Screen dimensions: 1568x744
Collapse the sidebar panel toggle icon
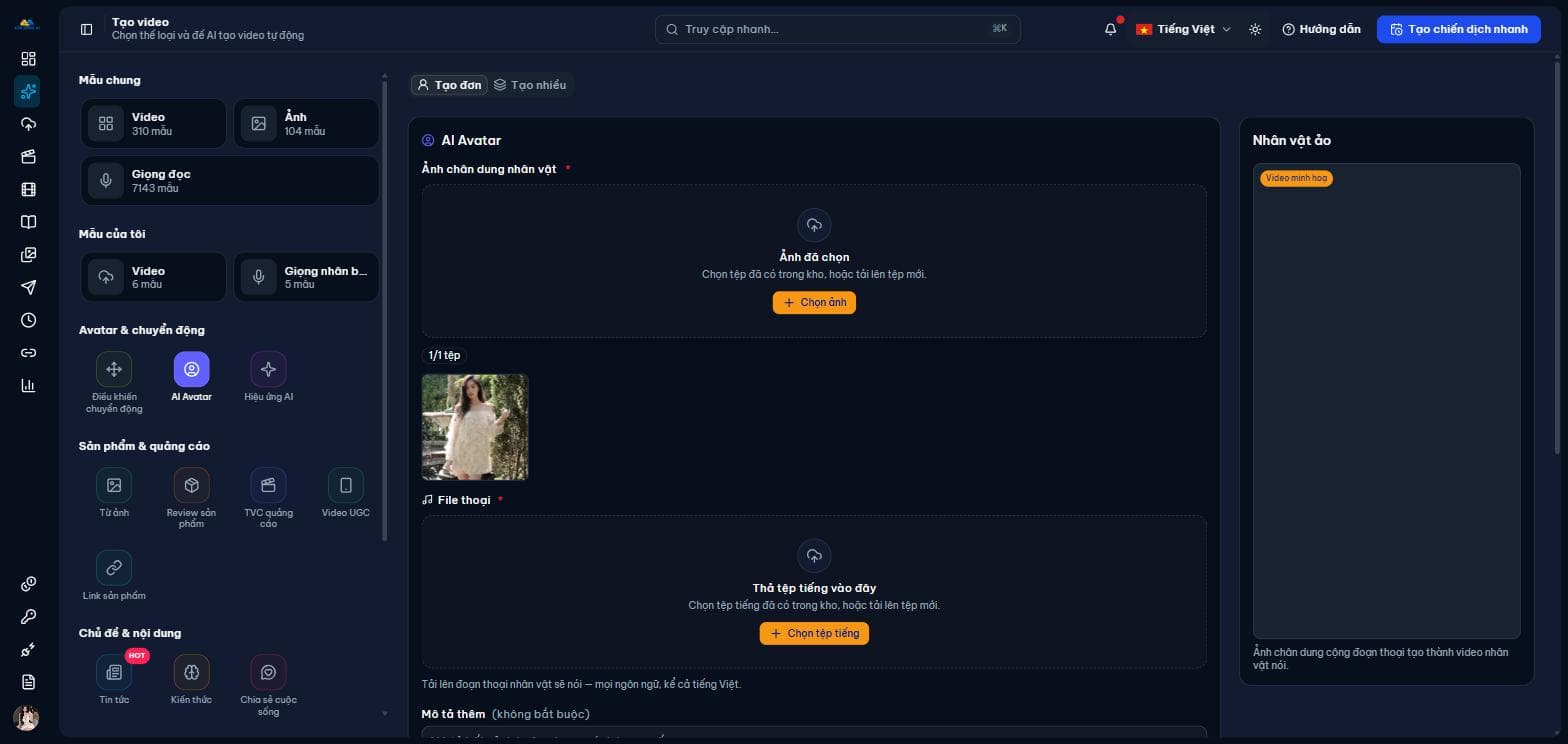(x=86, y=29)
